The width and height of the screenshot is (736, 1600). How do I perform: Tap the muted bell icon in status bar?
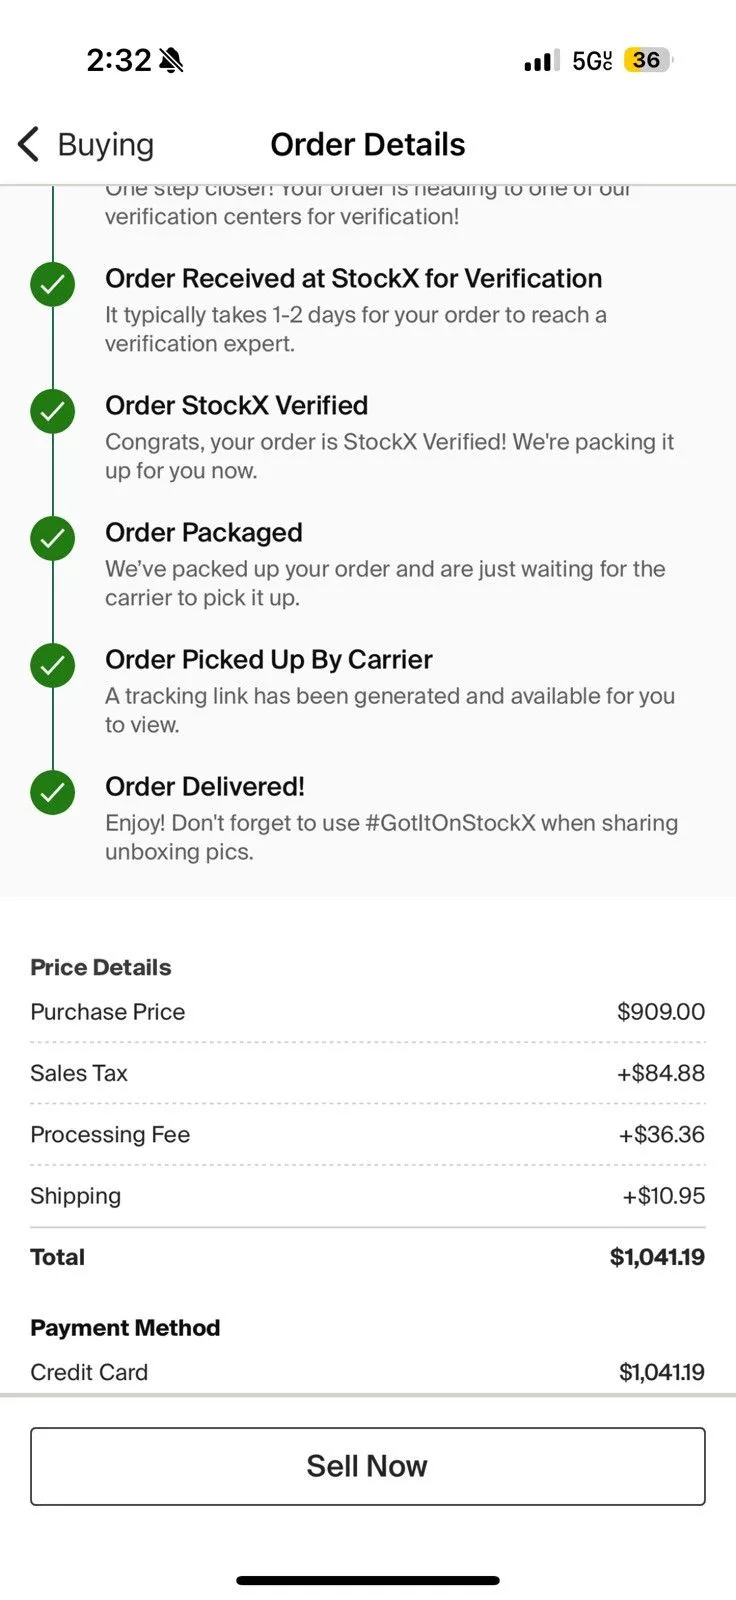[171, 61]
